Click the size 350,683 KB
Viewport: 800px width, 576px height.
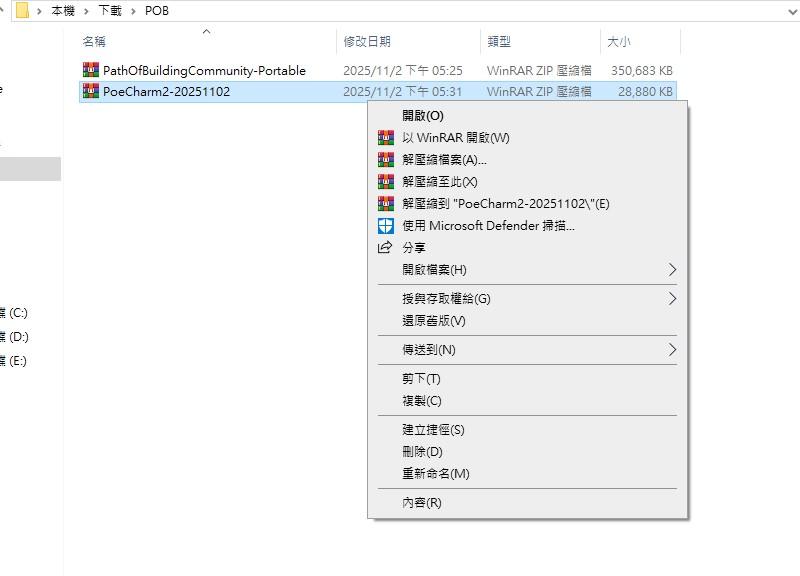(x=642, y=70)
